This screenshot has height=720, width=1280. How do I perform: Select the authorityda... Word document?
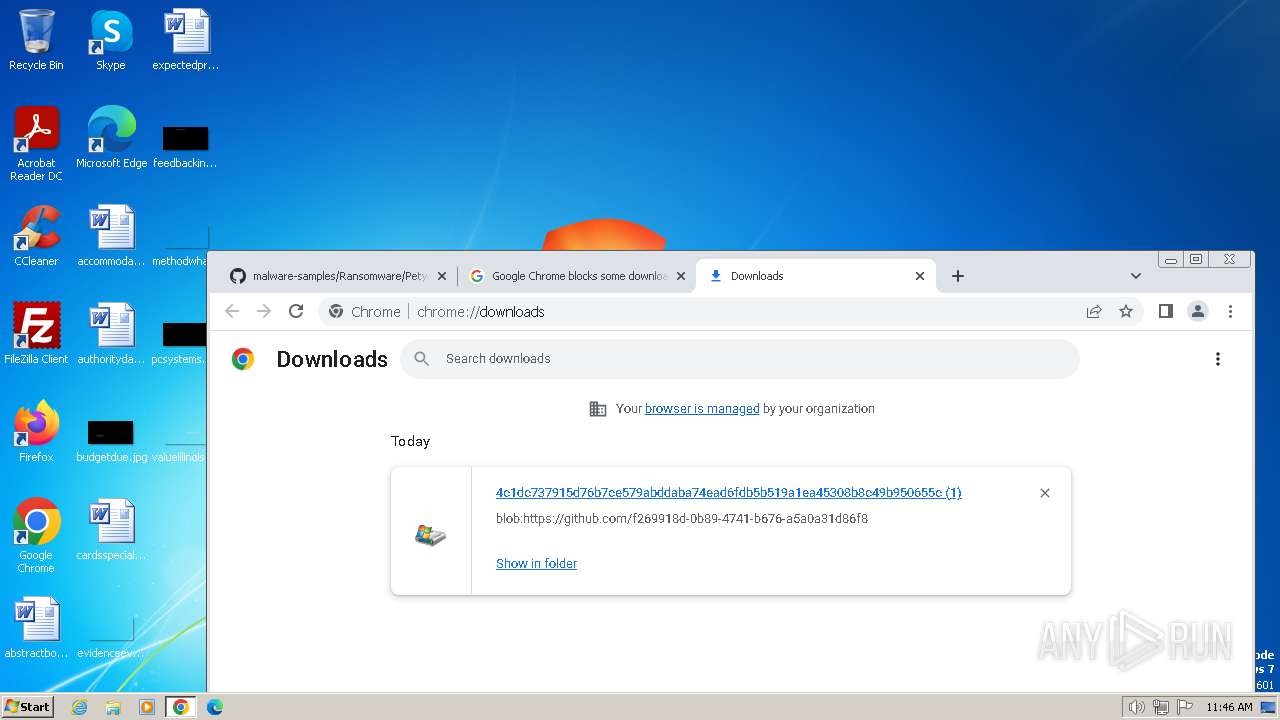111,333
